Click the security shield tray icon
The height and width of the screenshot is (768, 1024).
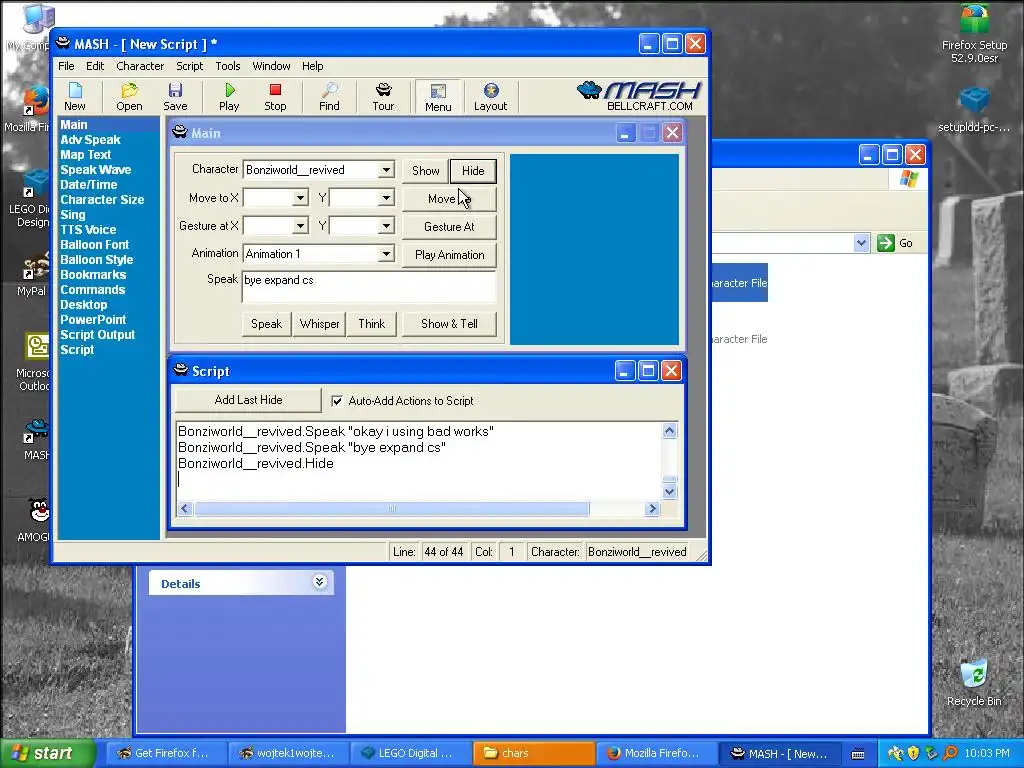click(914, 753)
